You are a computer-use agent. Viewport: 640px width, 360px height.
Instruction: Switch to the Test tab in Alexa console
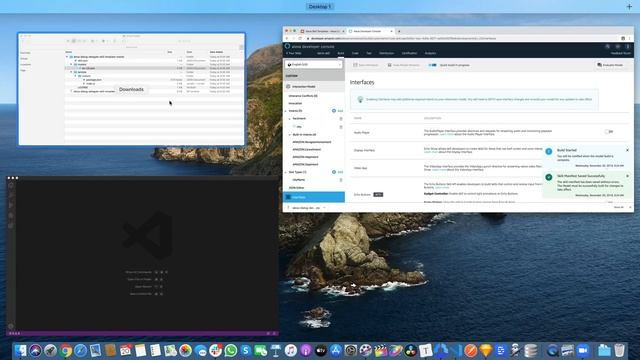pyautogui.click(x=369, y=53)
